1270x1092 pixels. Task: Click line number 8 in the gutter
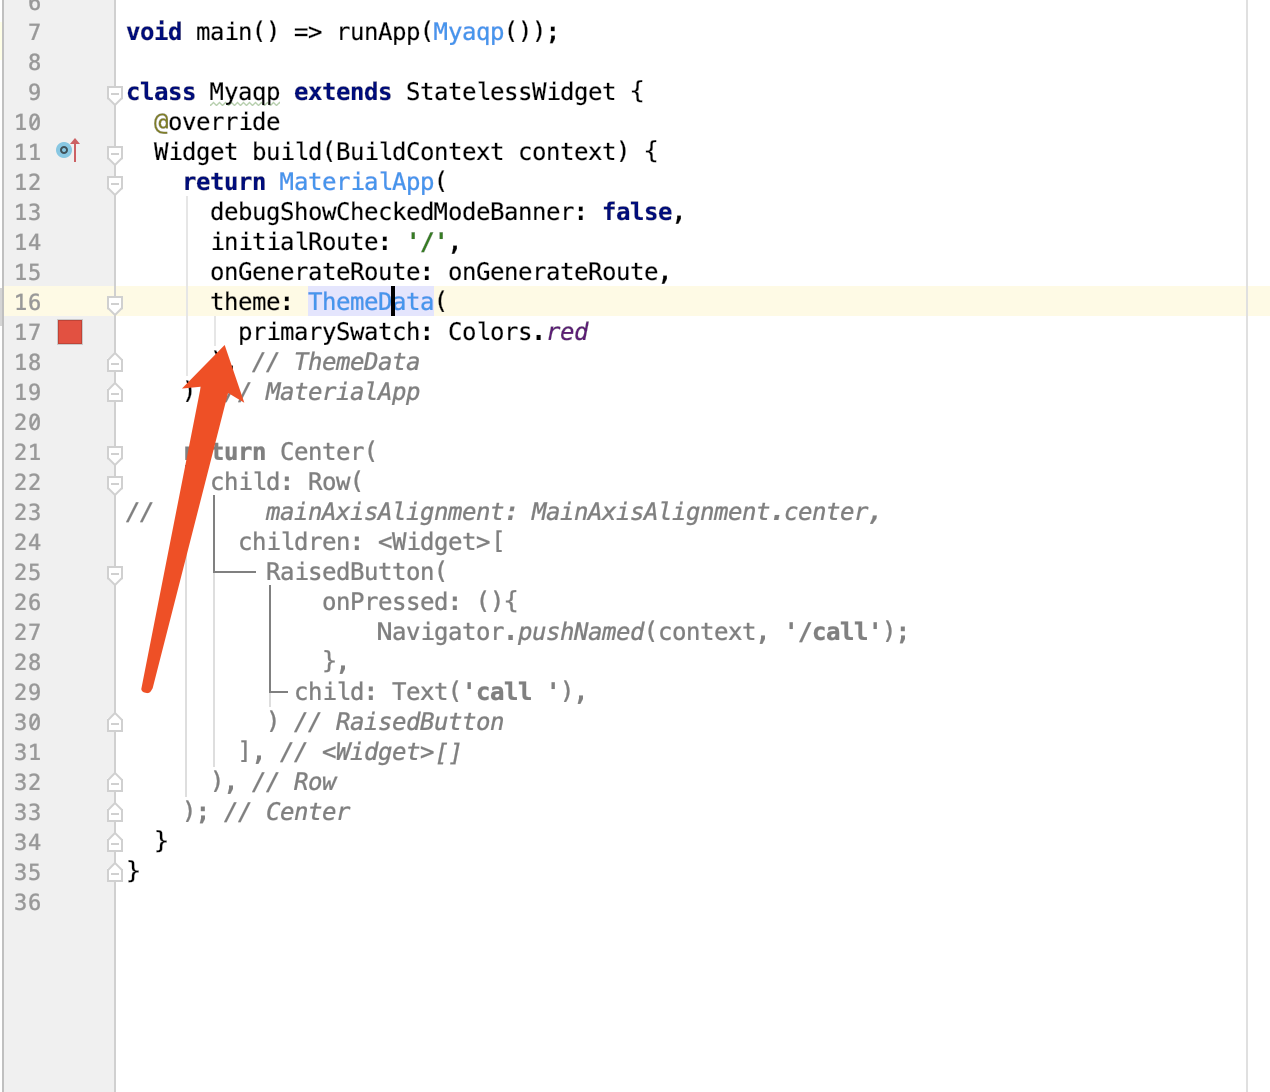tap(34, 62)
